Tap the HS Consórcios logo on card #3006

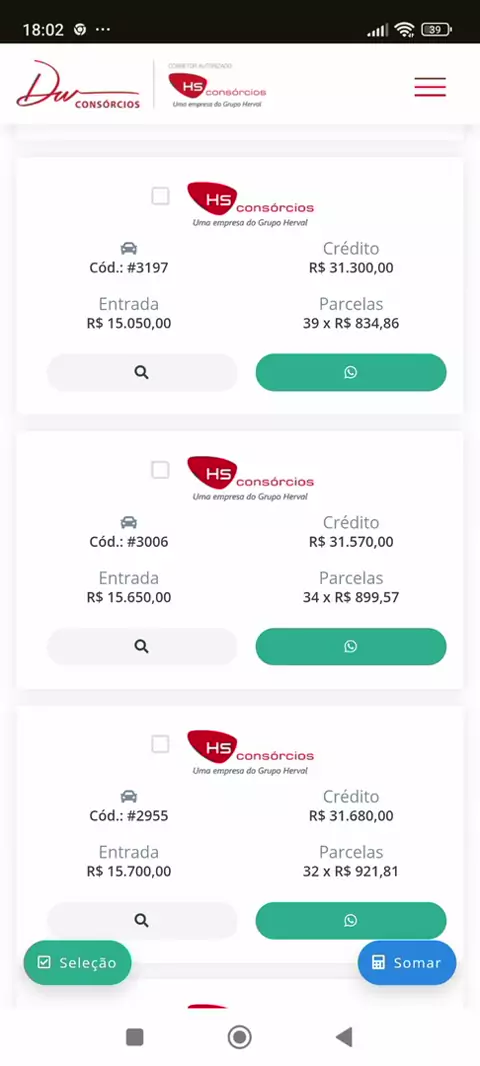(x=250, y=479)
